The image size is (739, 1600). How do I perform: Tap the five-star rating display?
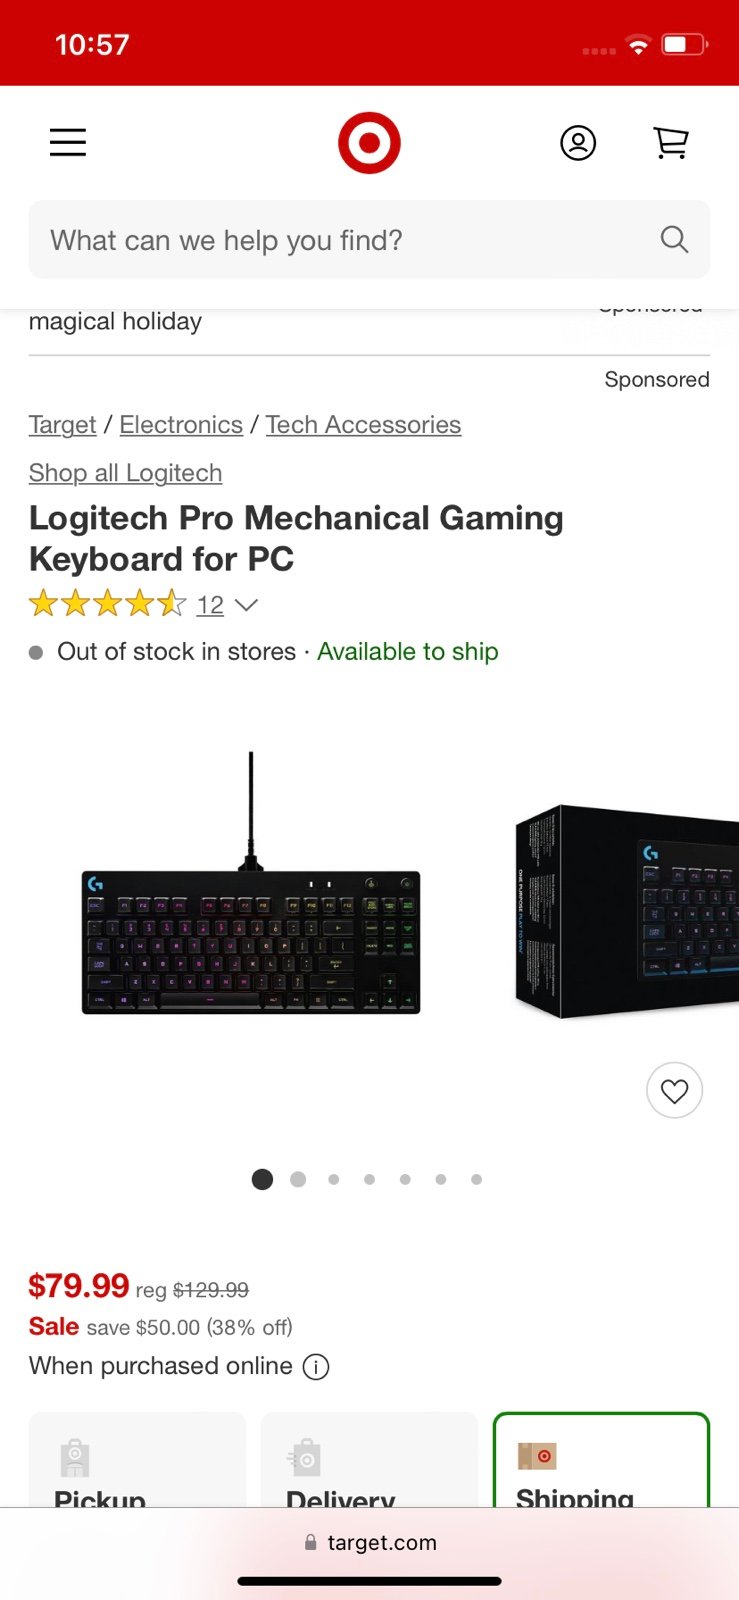[108, 604]
